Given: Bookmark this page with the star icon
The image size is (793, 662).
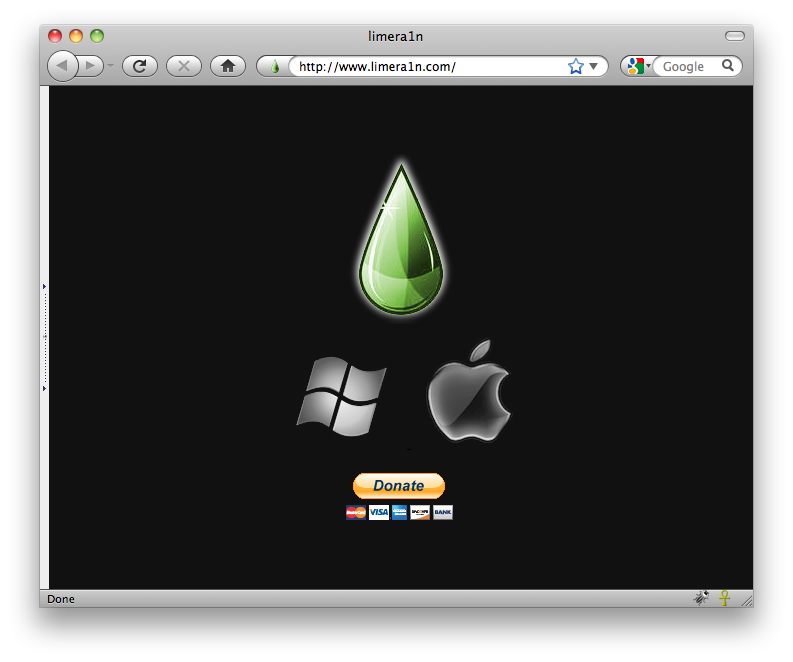Looking at the screenshot, I should coord(576,66).
